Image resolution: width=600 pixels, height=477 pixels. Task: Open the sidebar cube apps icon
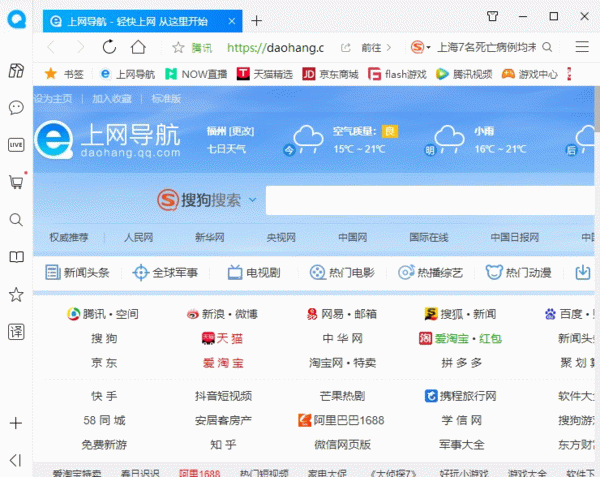click(16, 71)
